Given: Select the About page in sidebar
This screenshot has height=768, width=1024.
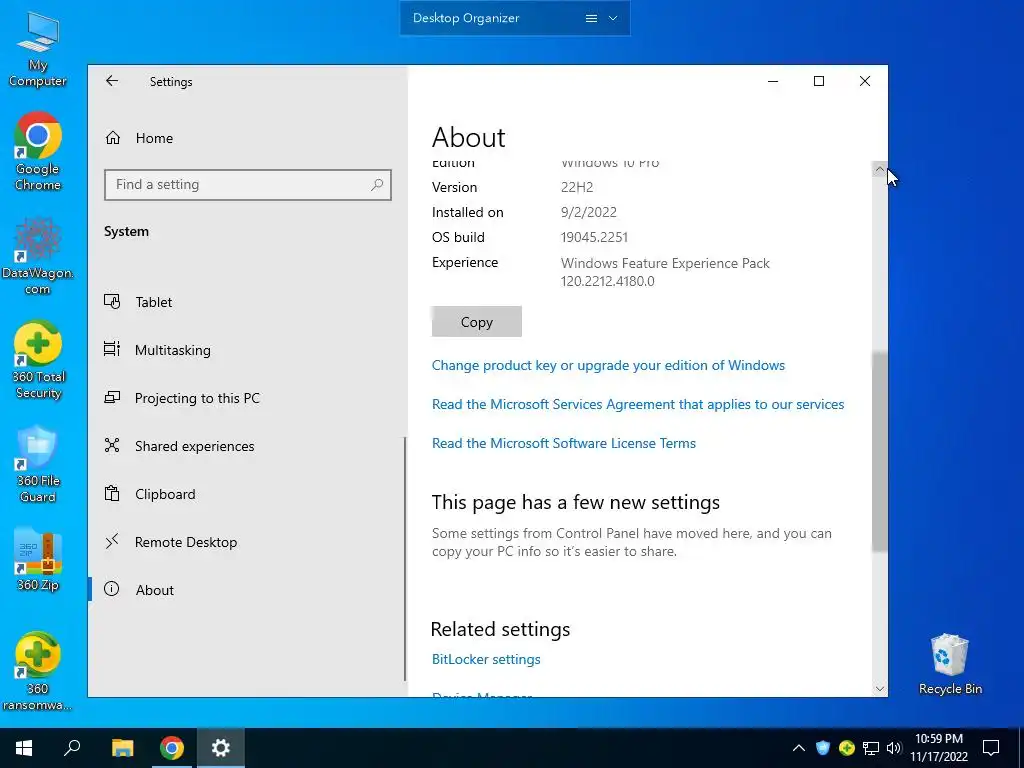Looking at the screenshot, I should 247,590.
